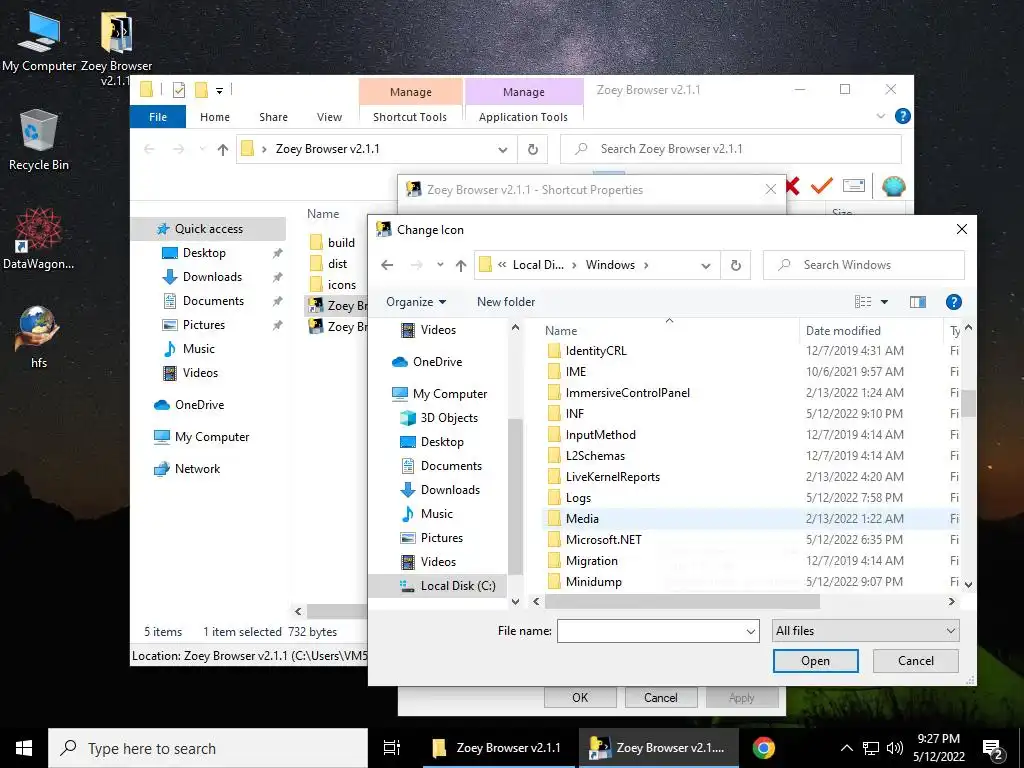This screenshot has height=768, width=1024.
Task: Expand the dialog address bar history dropdown
Action: (706, 266)
